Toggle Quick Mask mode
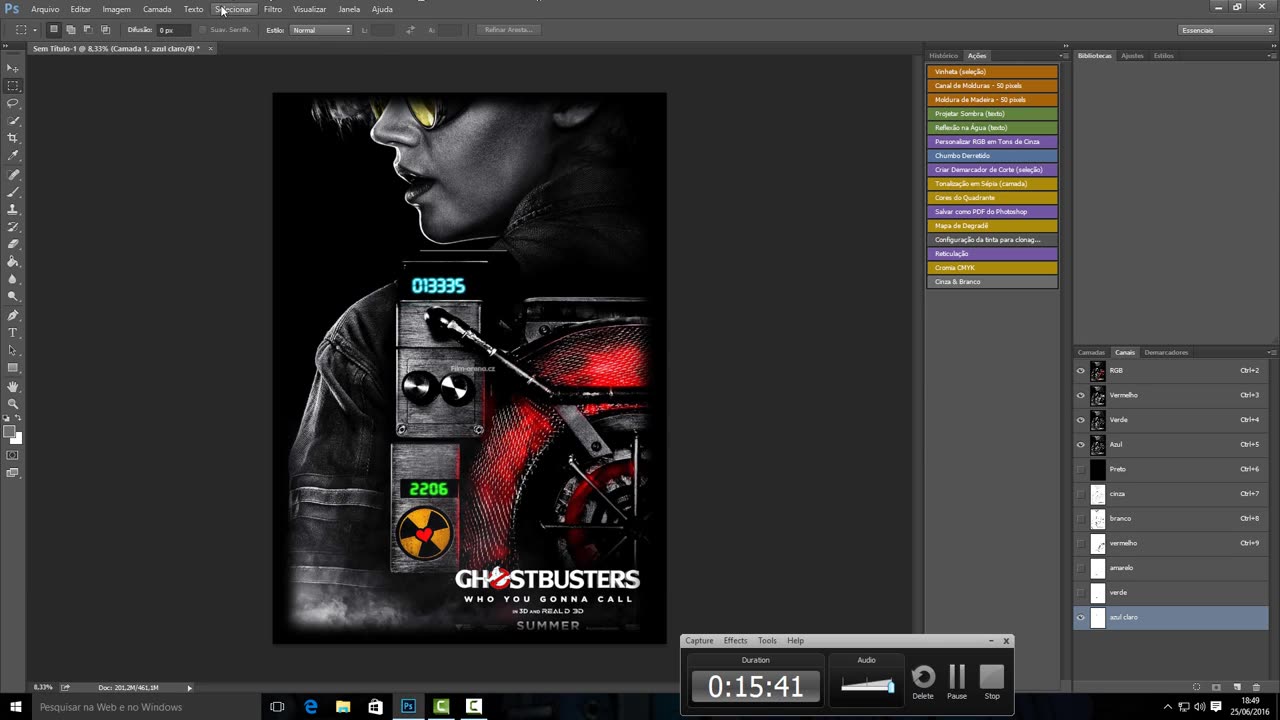The height and width of the screenshot is (720, 1280). coord(13,455)
